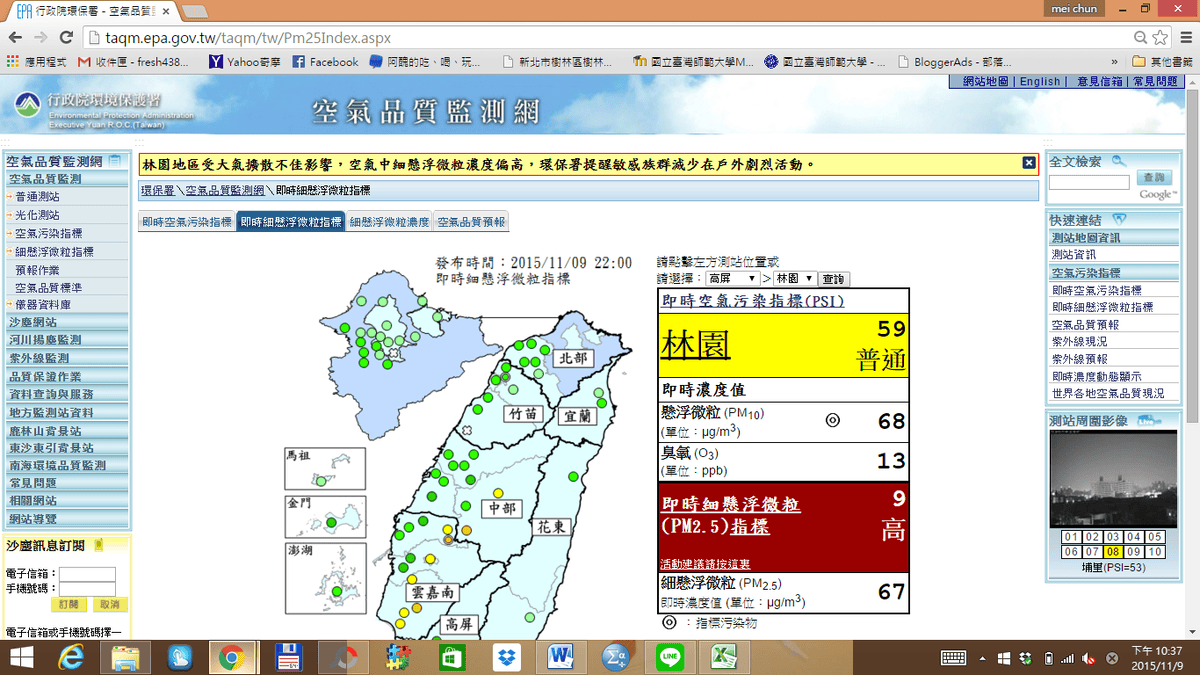Screen dimensions: 1200x675
Task: Expand 細懸浮微粒指標 in left menu
Action: point(54,251)
